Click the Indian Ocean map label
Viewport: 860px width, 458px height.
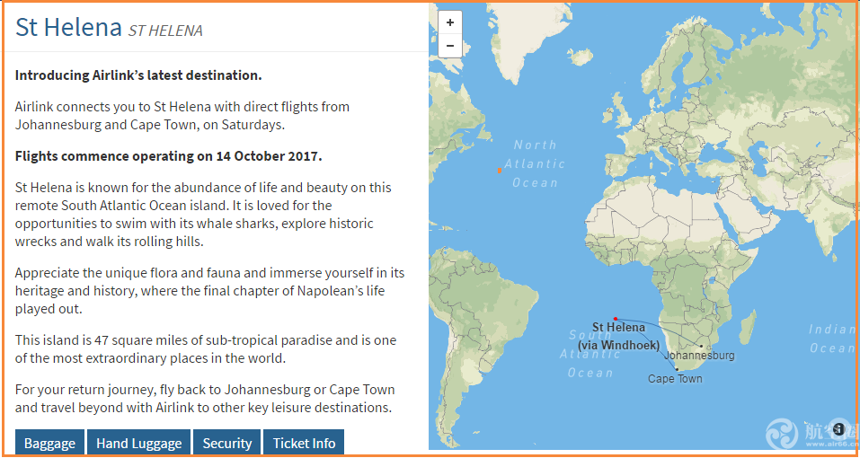833,338
